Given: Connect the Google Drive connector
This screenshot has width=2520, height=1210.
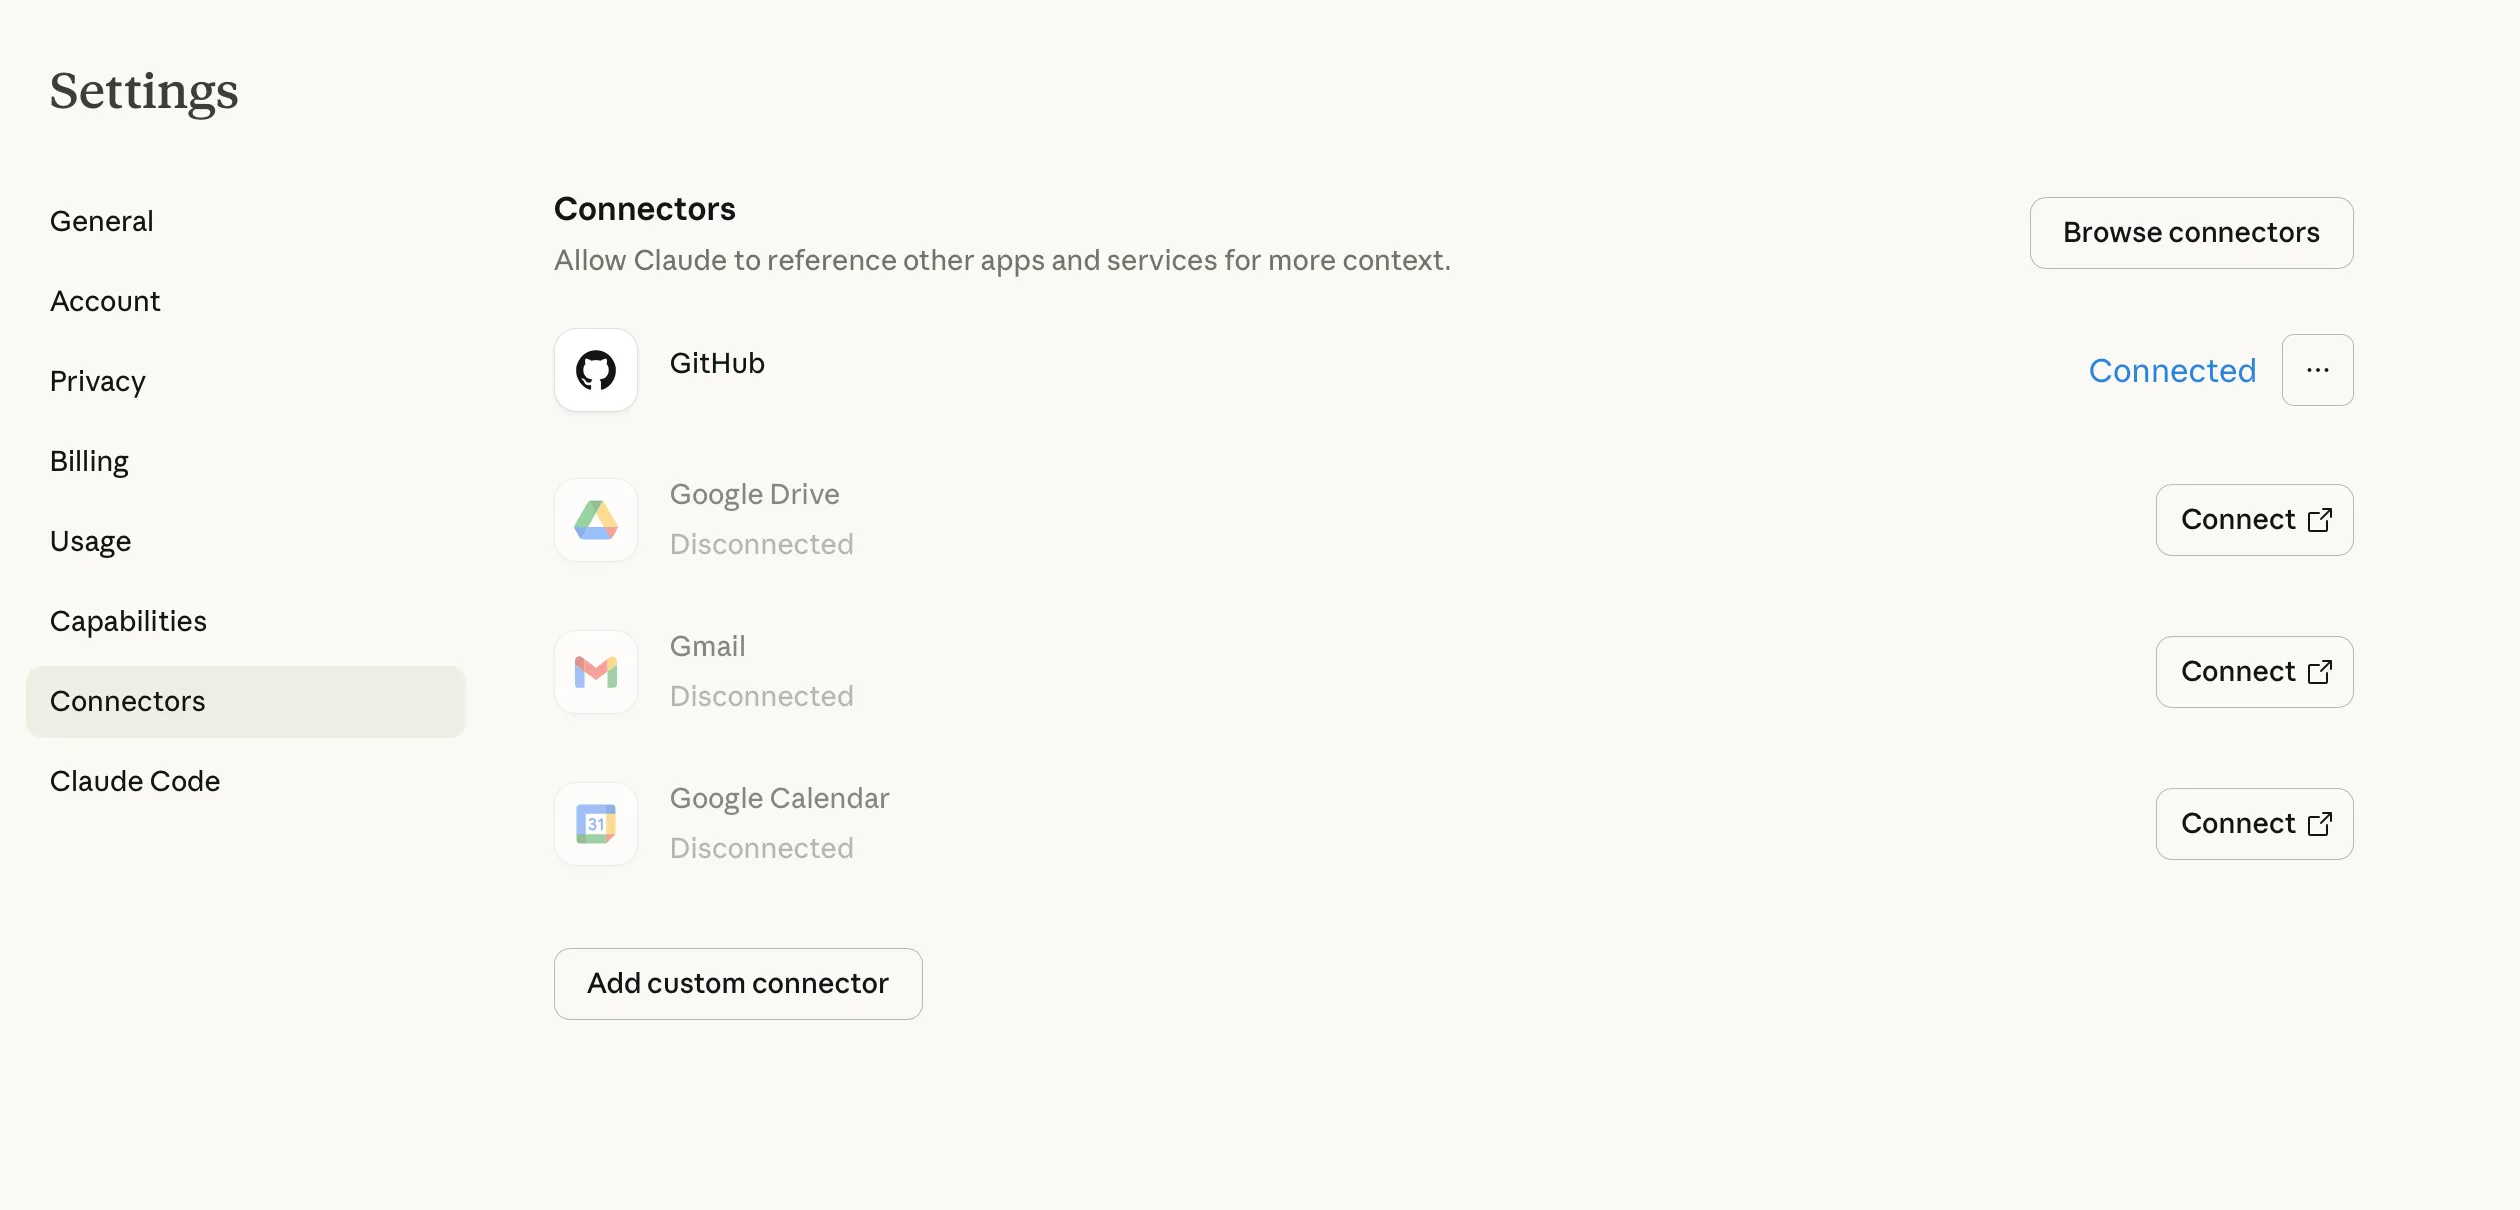Looking at the screenshot, I should tap(2254, 520).
